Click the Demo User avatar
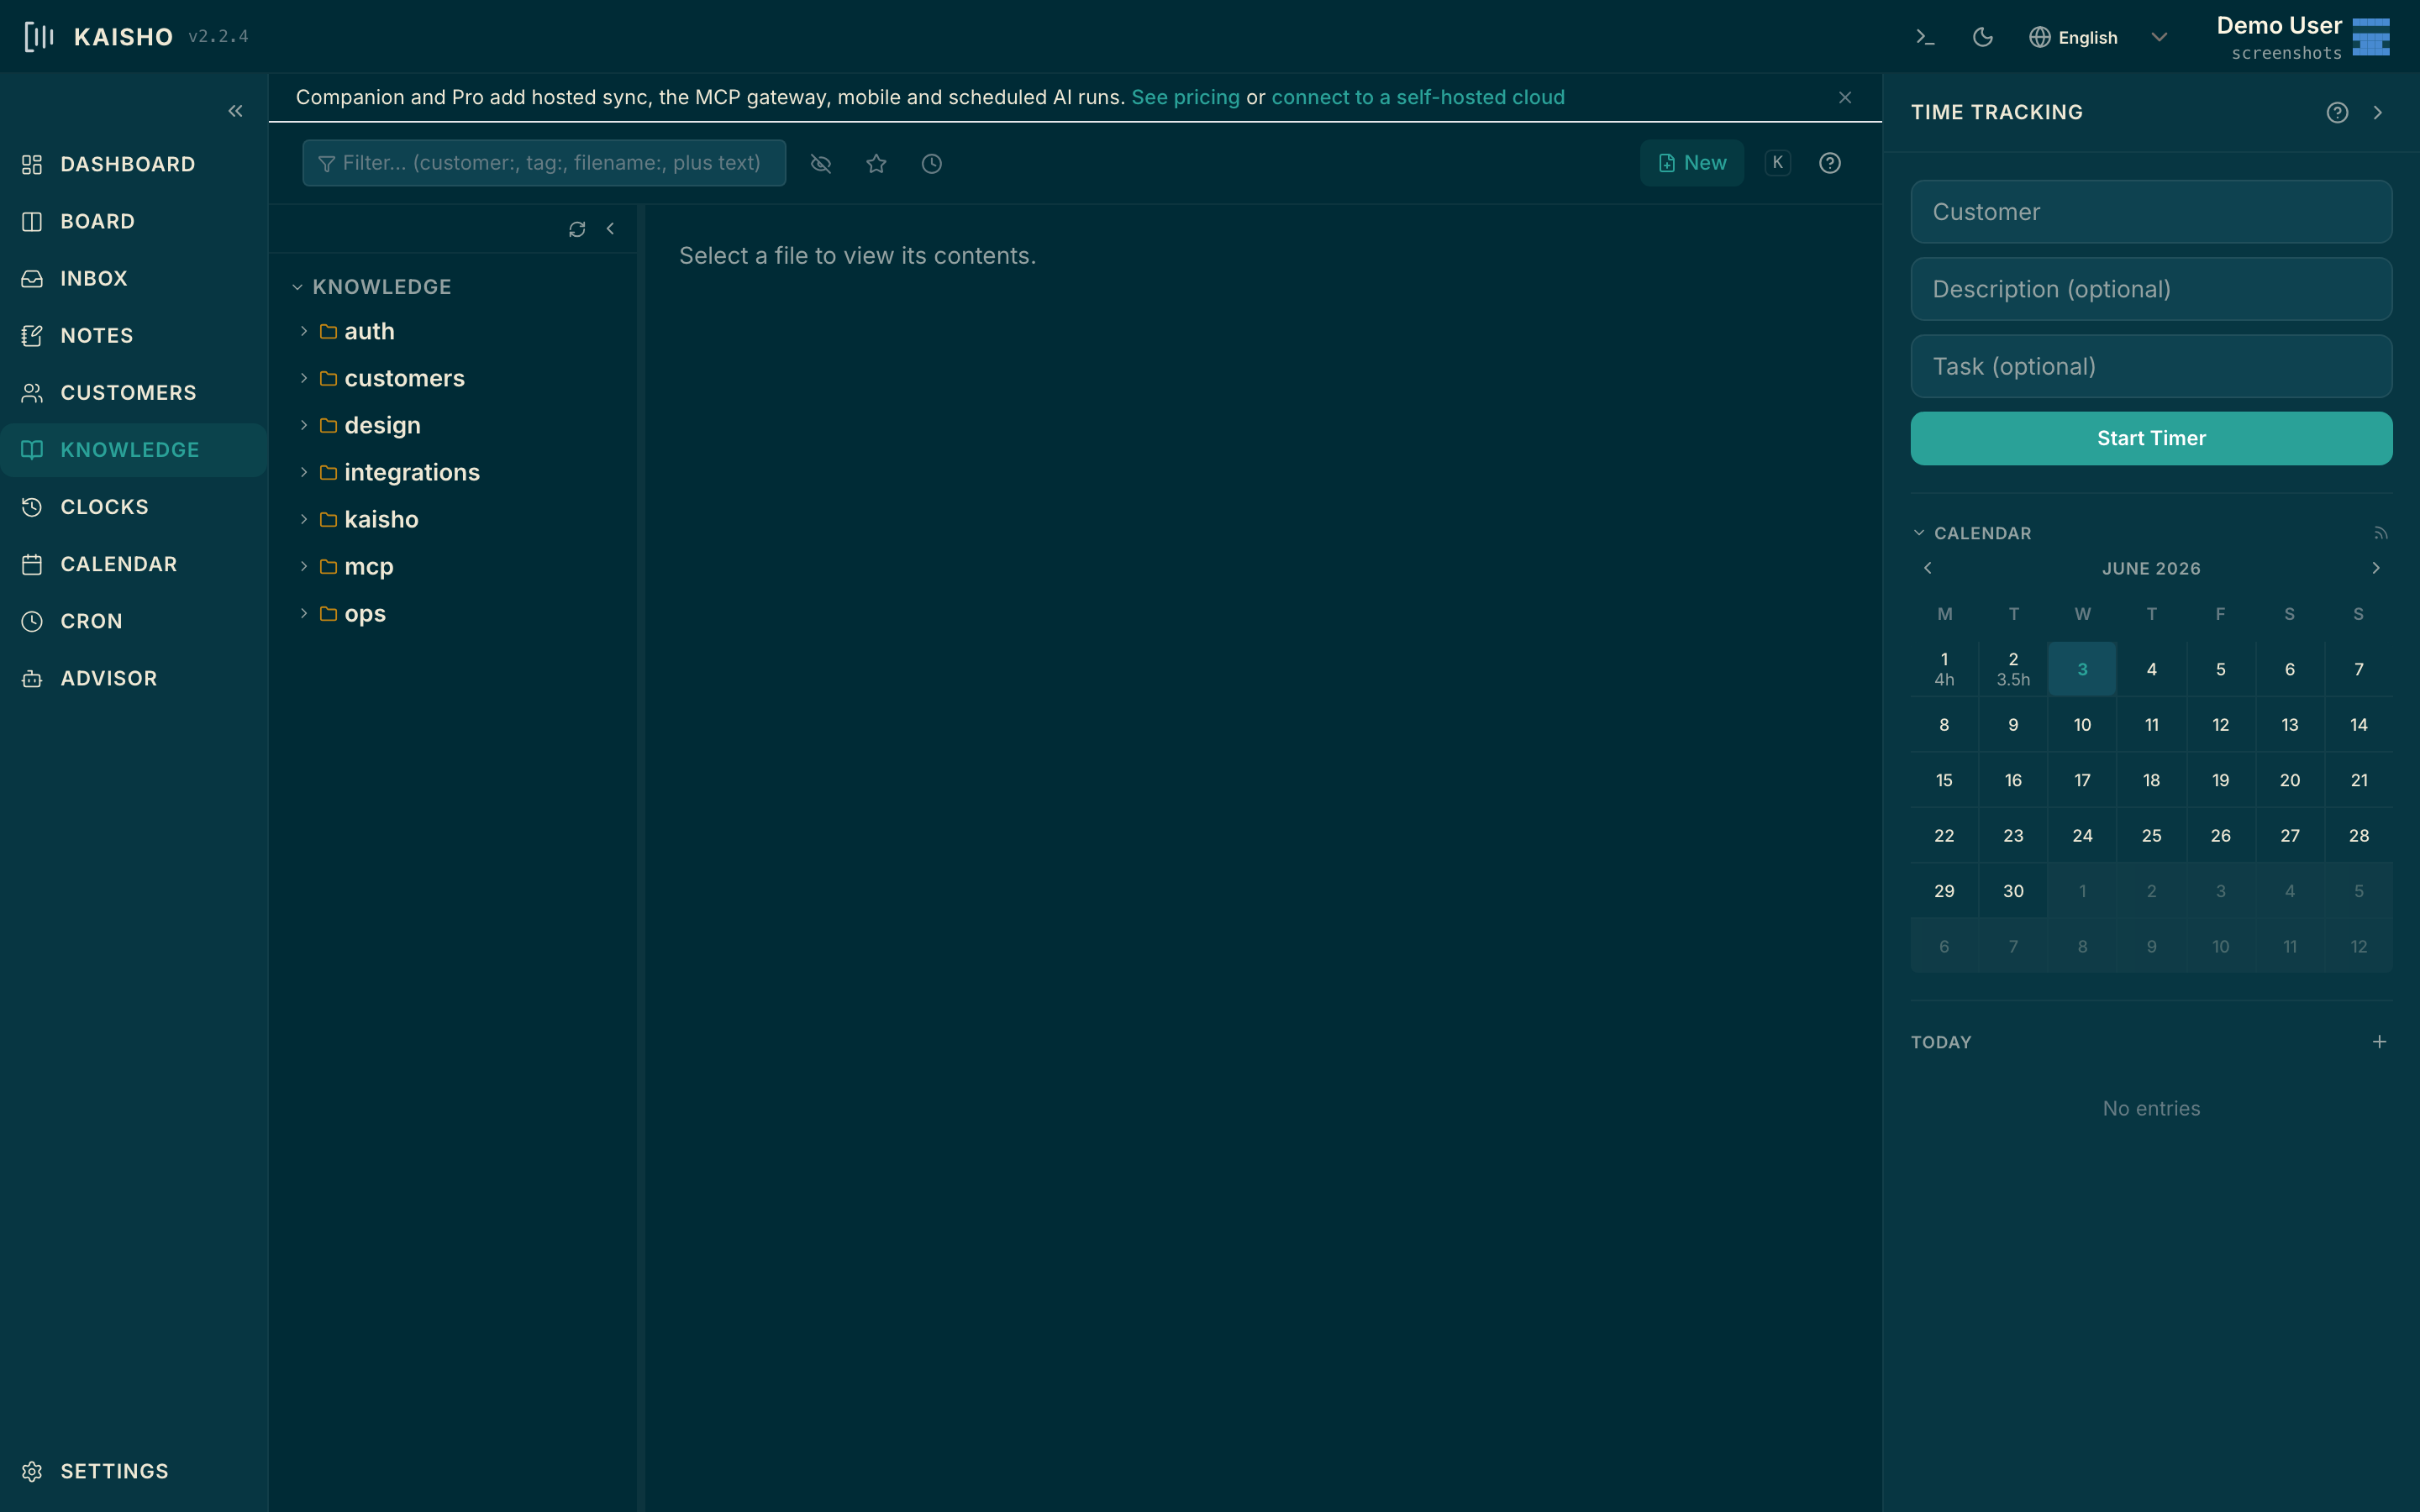Image resolution: width=2420 pixels, height=1512 pixels. [x=2371, y=37]
